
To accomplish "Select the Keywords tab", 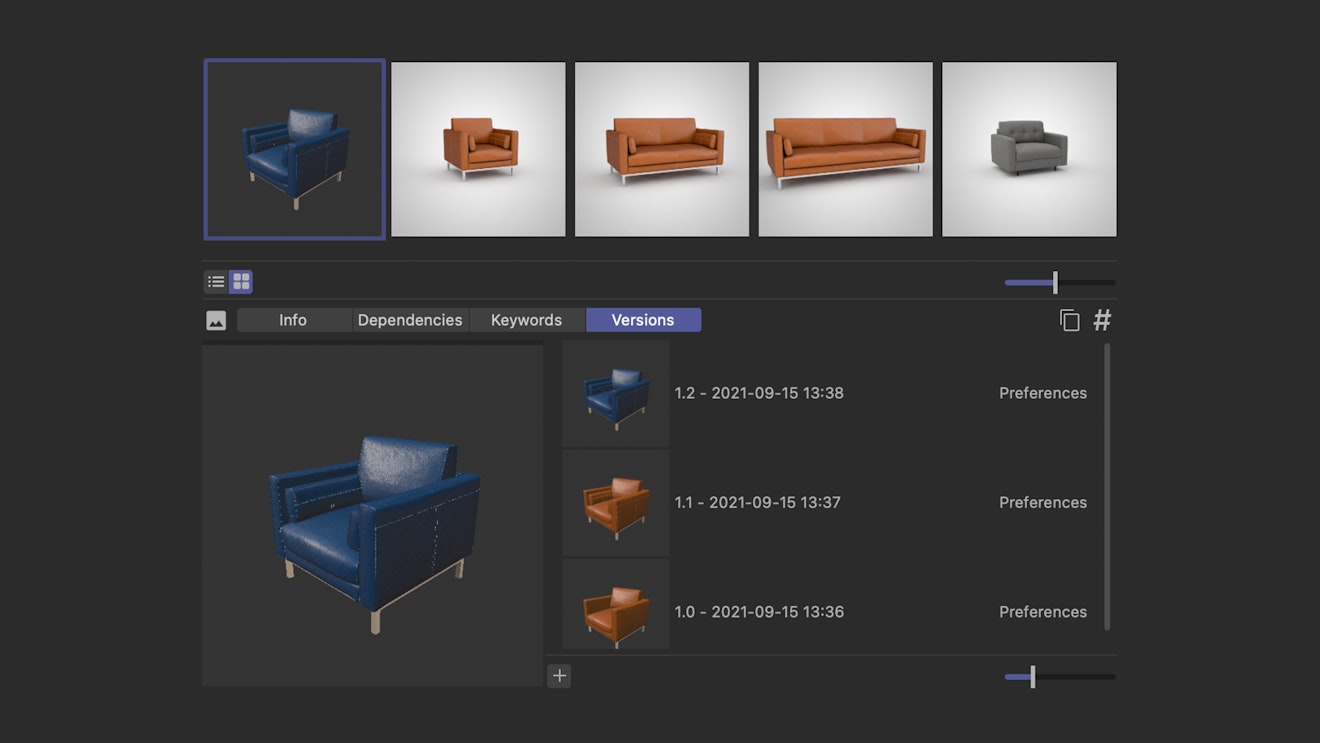I will [526, 320].
